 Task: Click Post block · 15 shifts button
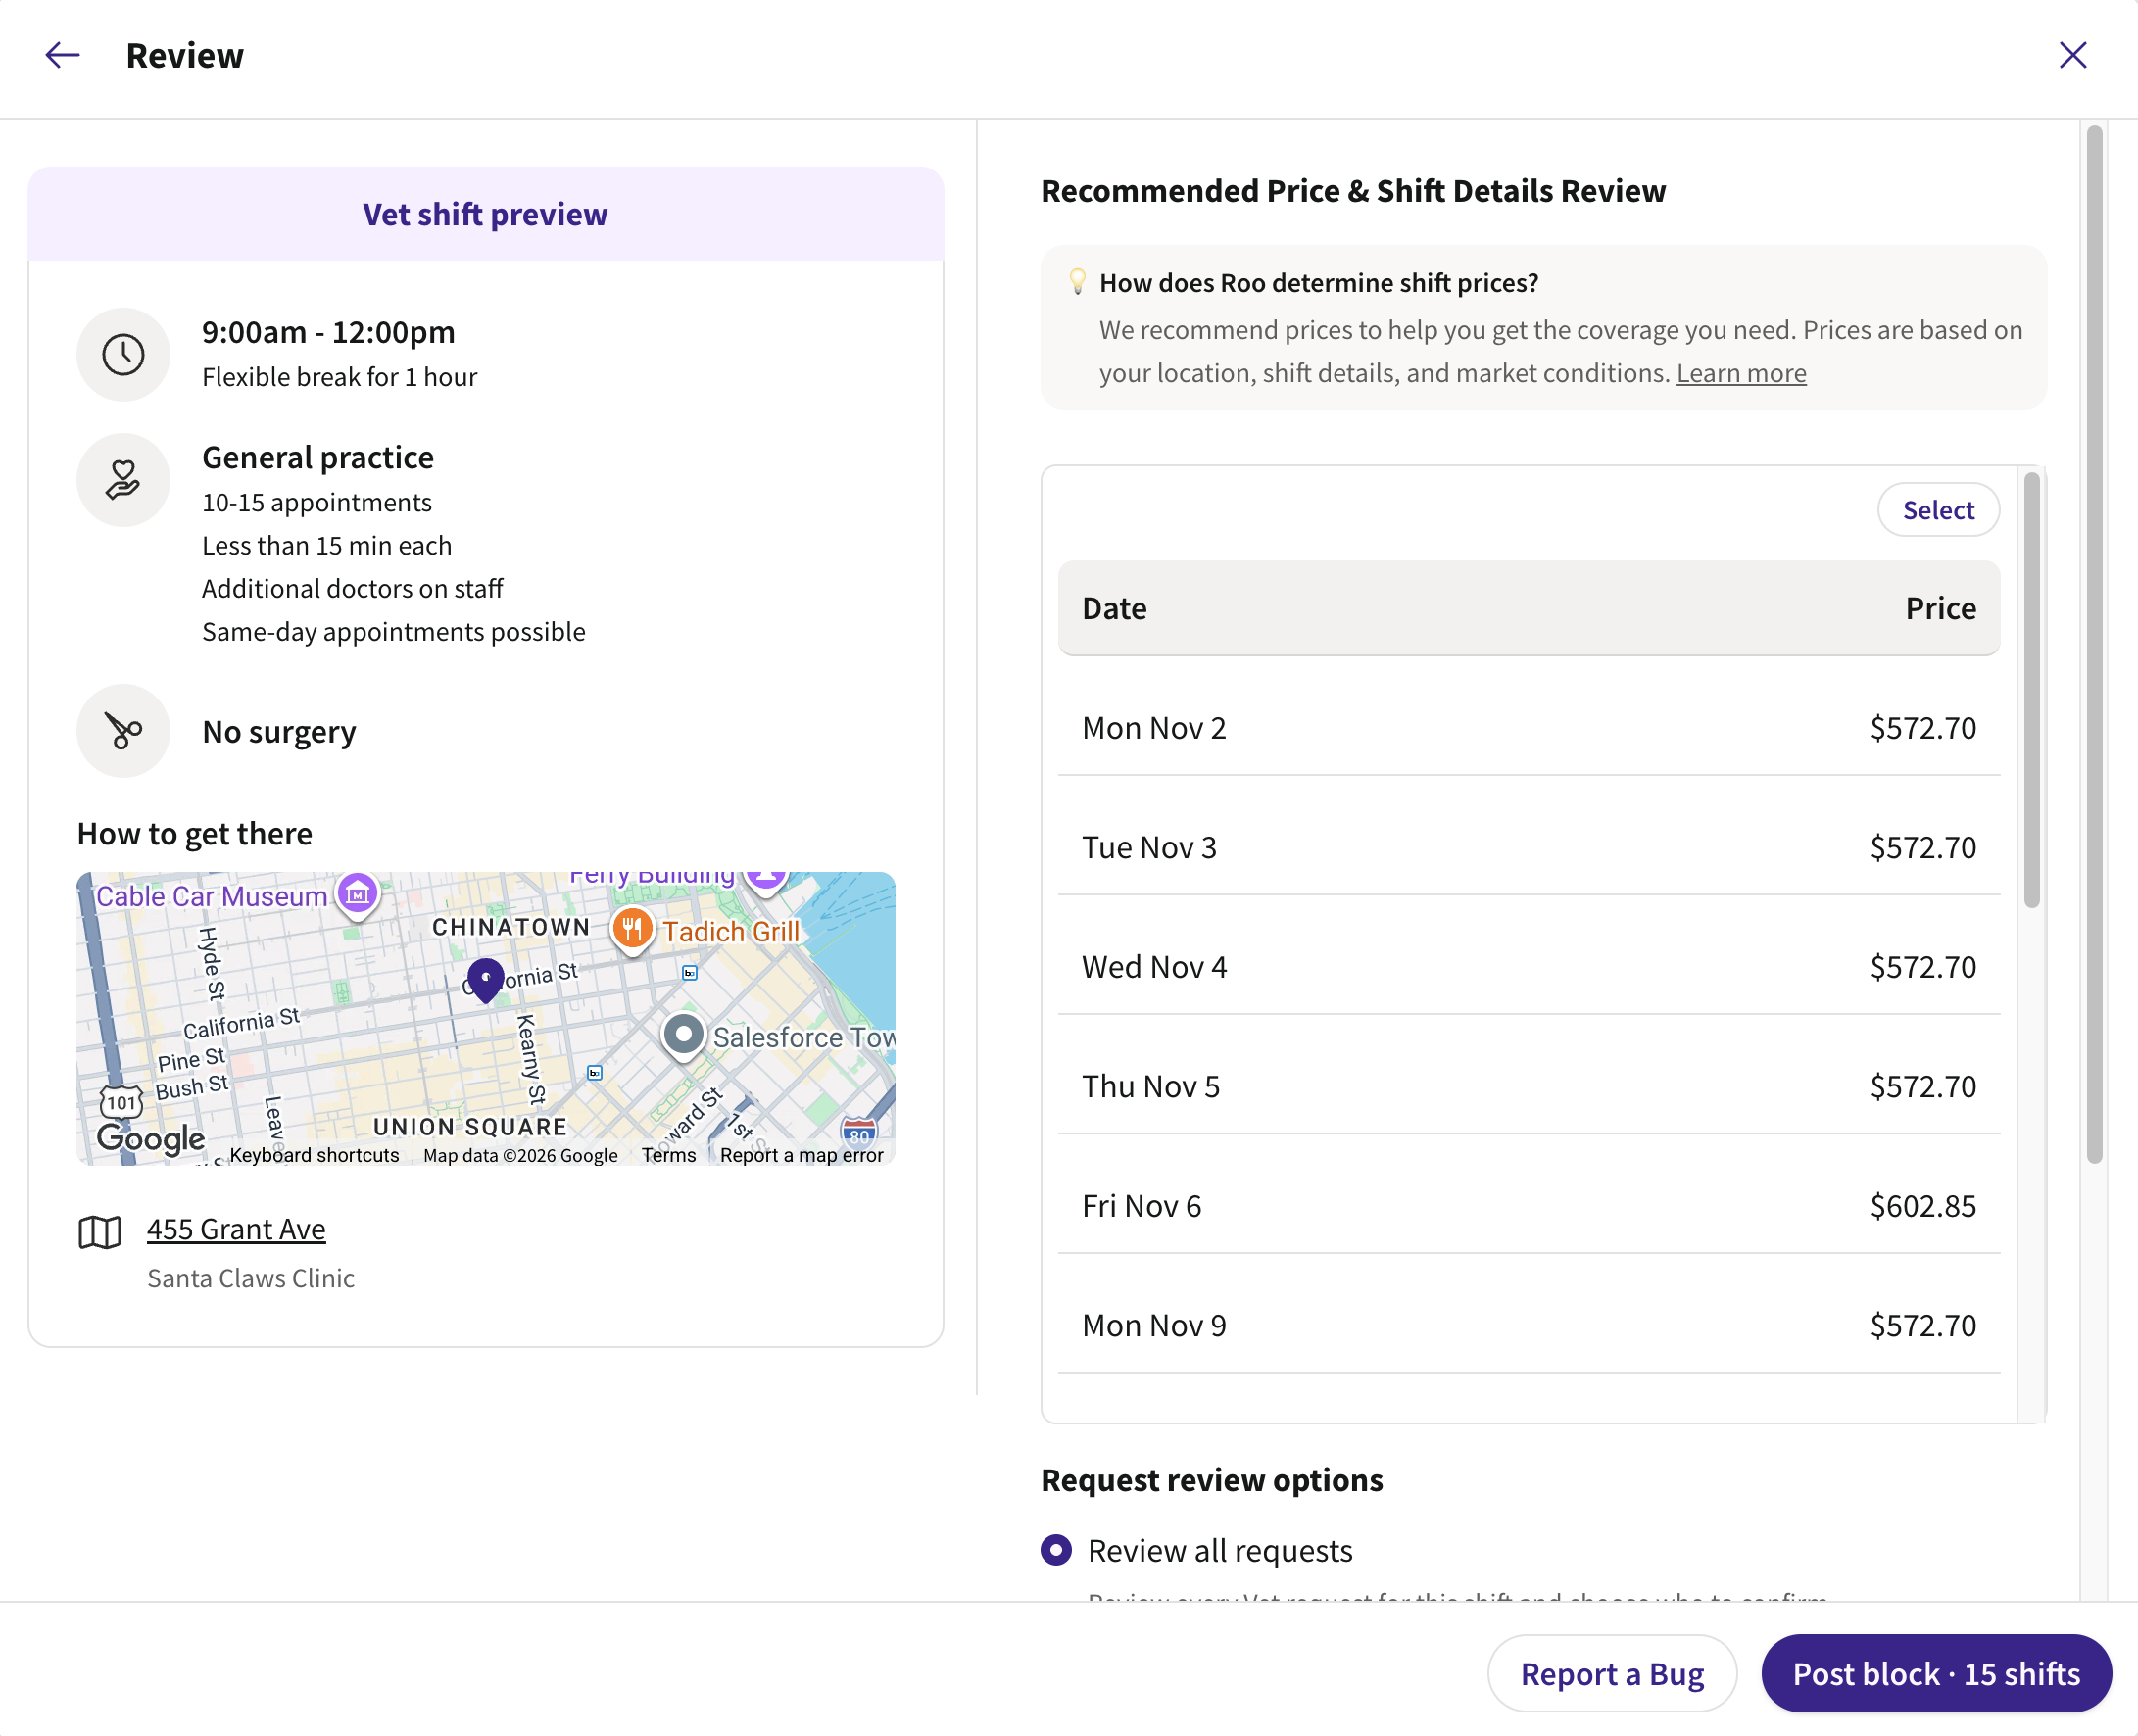pos(1936,1673)
